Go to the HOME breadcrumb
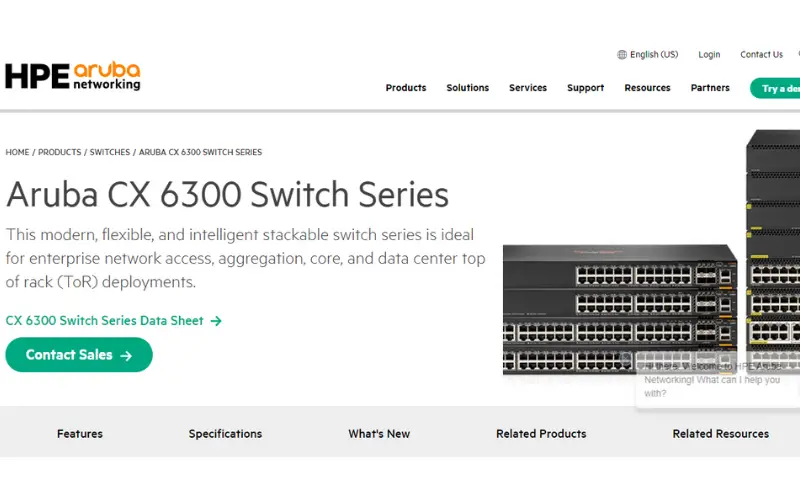The image size is (800, 500). pos(17,152)
